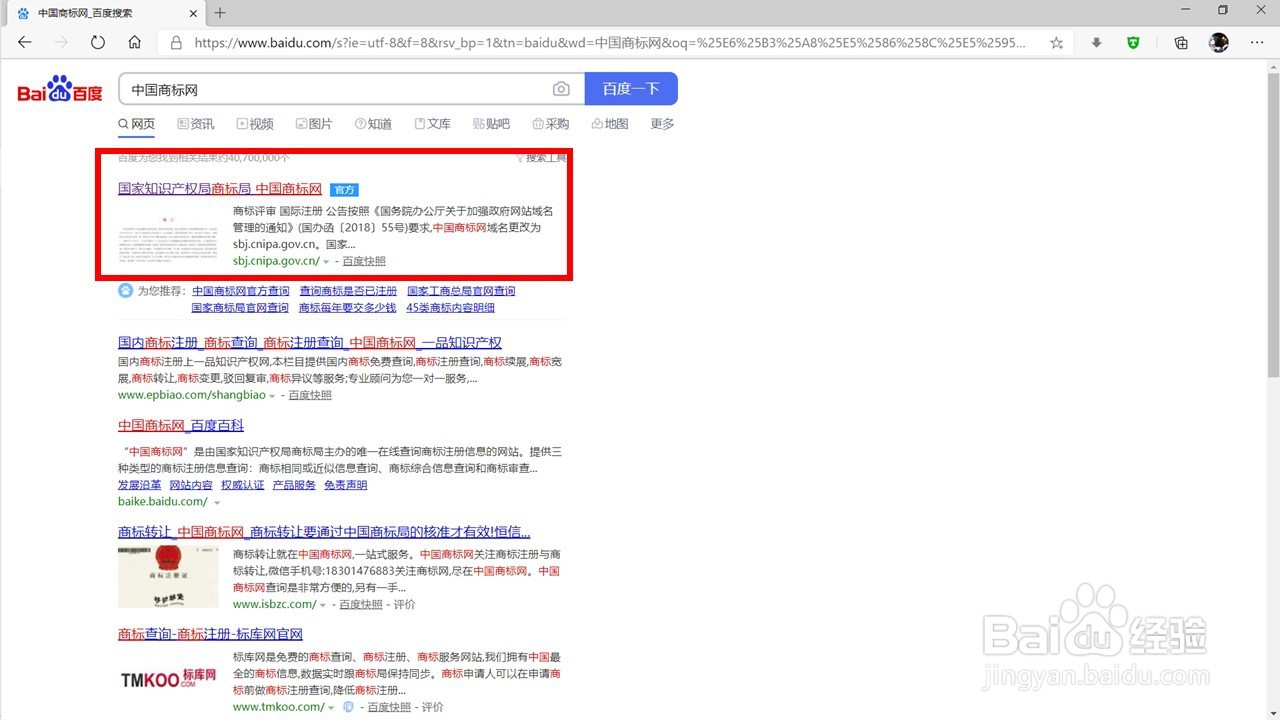Click 国家商标局官网查询 suggestion

[240, 308]
